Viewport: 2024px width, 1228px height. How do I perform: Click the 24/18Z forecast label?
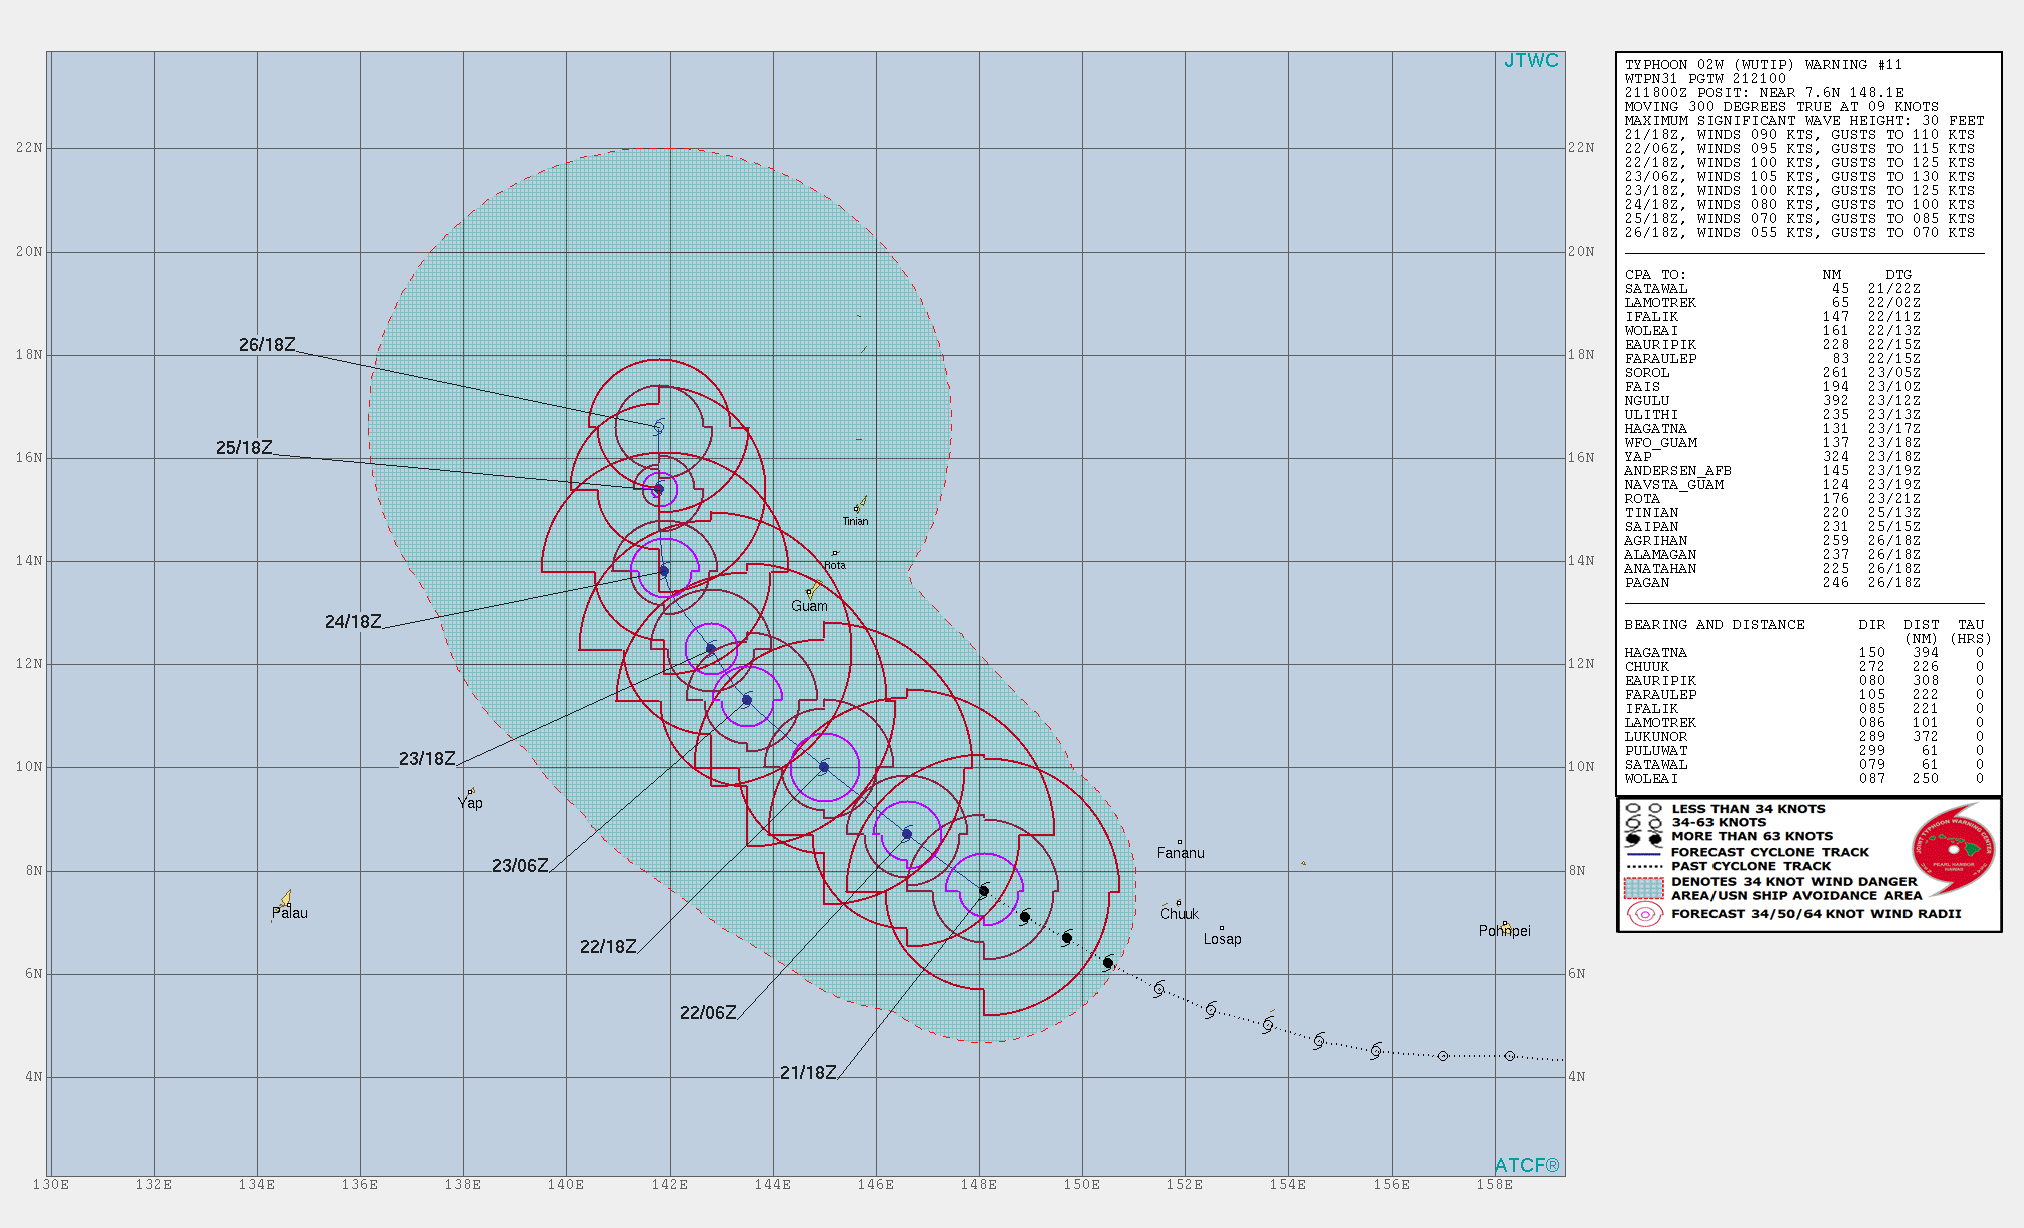click(353, 622)
